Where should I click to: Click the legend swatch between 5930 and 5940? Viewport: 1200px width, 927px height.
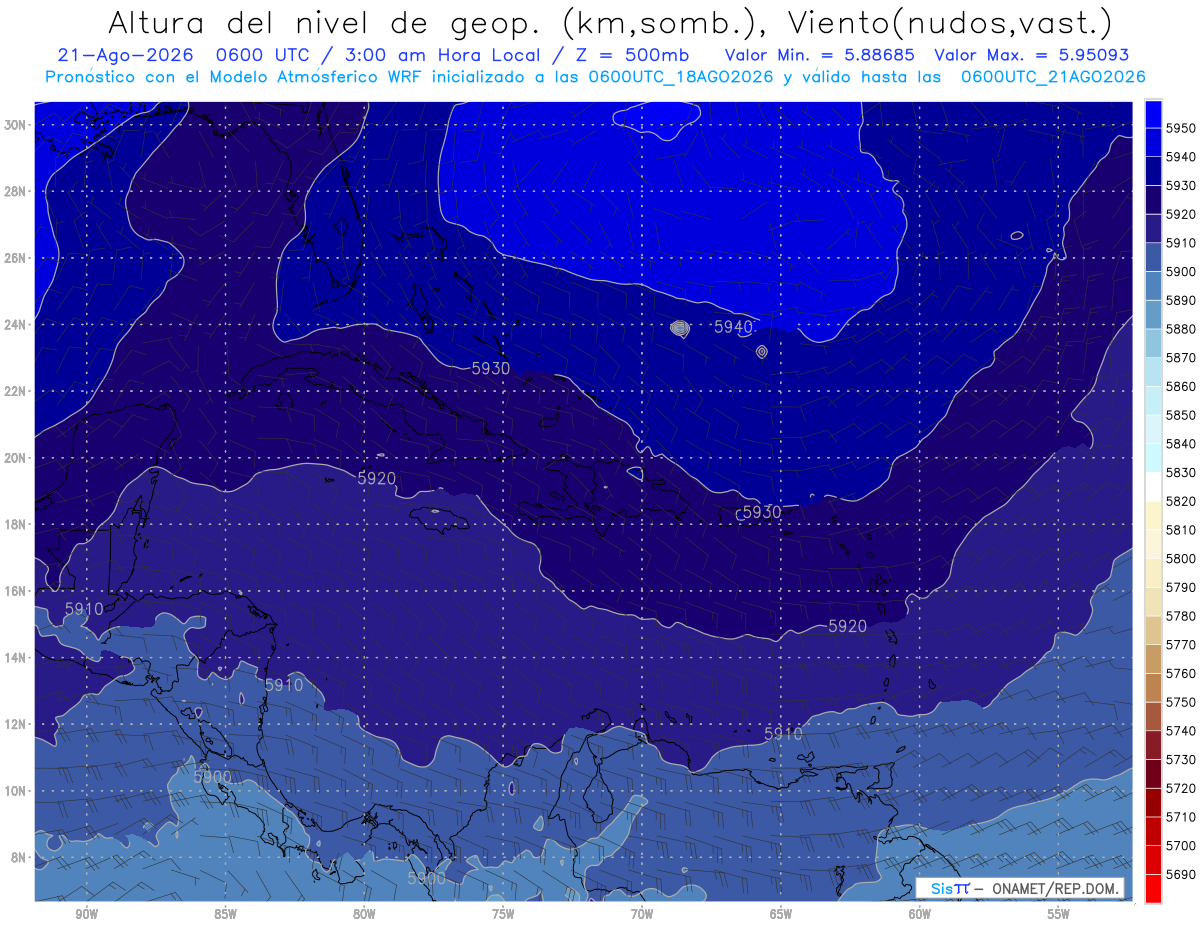[1153, 171]
